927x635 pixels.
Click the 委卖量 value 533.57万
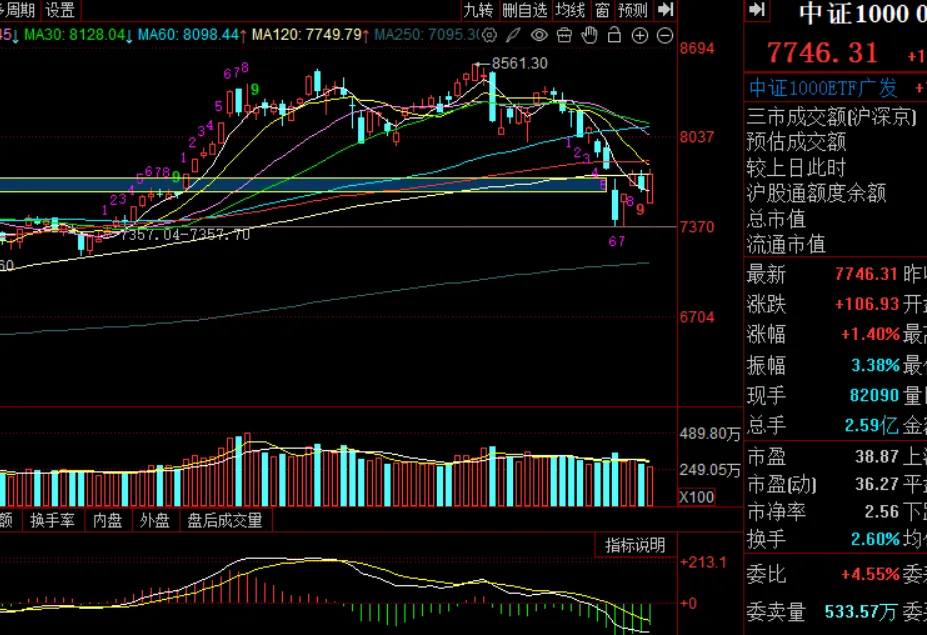tap(860, 612)
